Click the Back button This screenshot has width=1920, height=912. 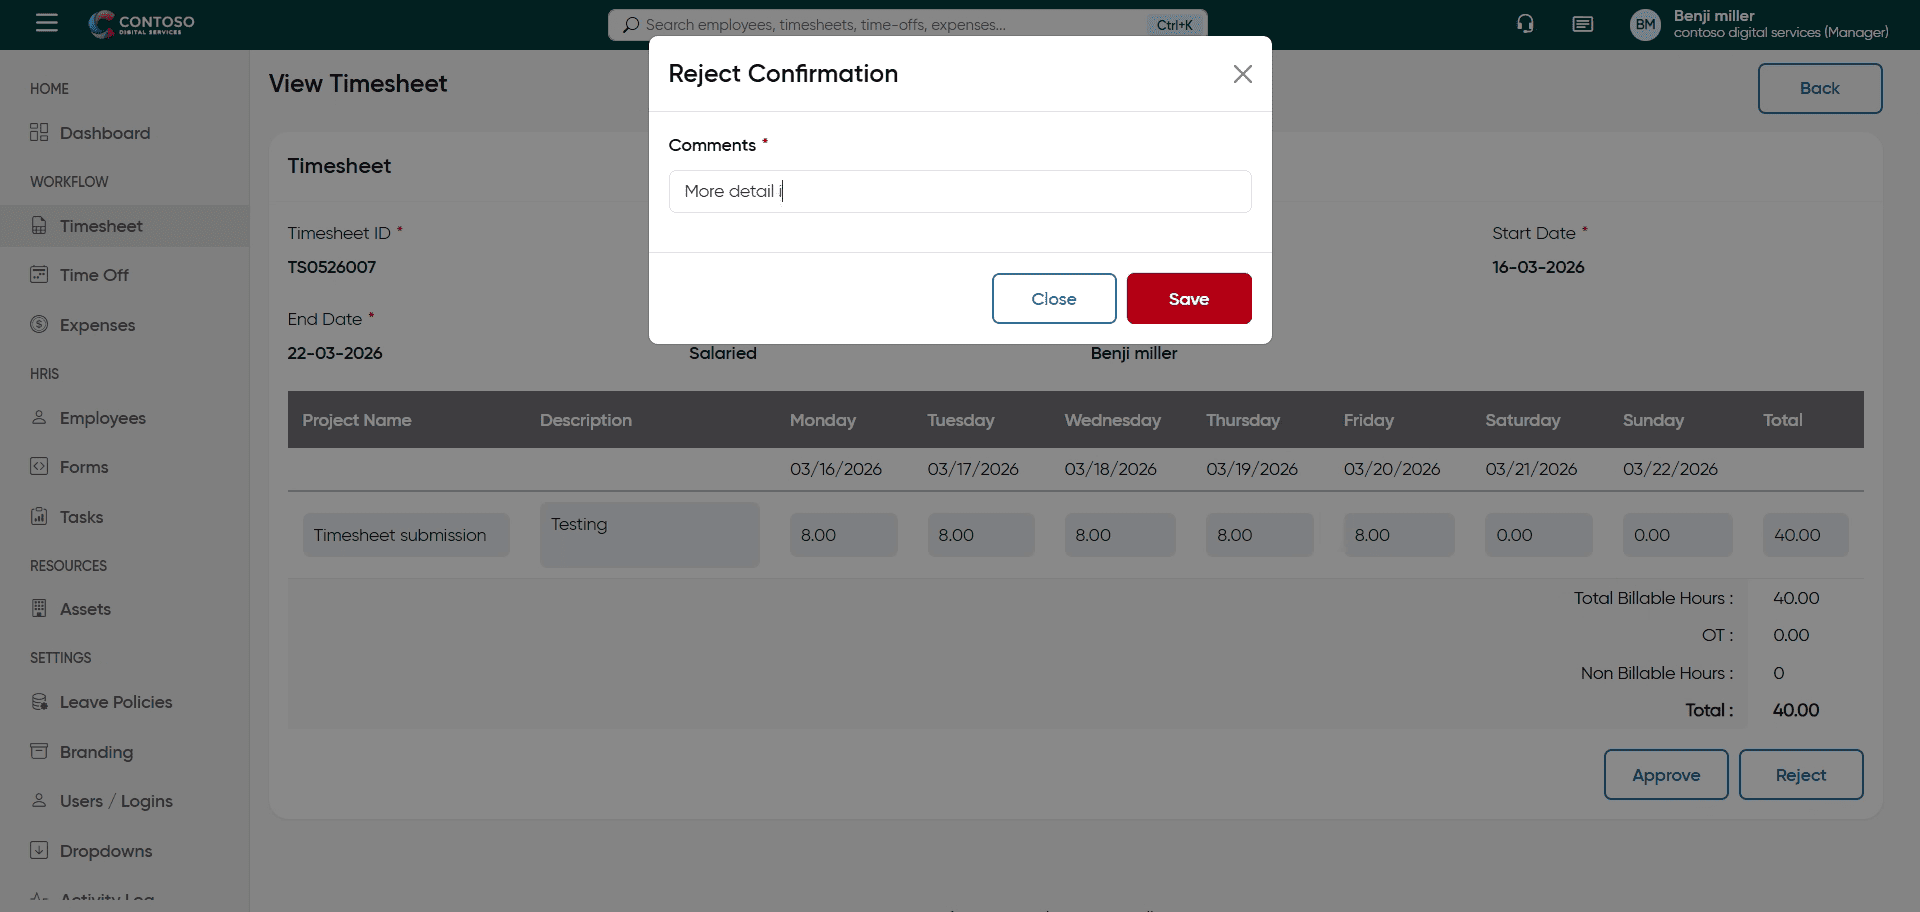1819,88
